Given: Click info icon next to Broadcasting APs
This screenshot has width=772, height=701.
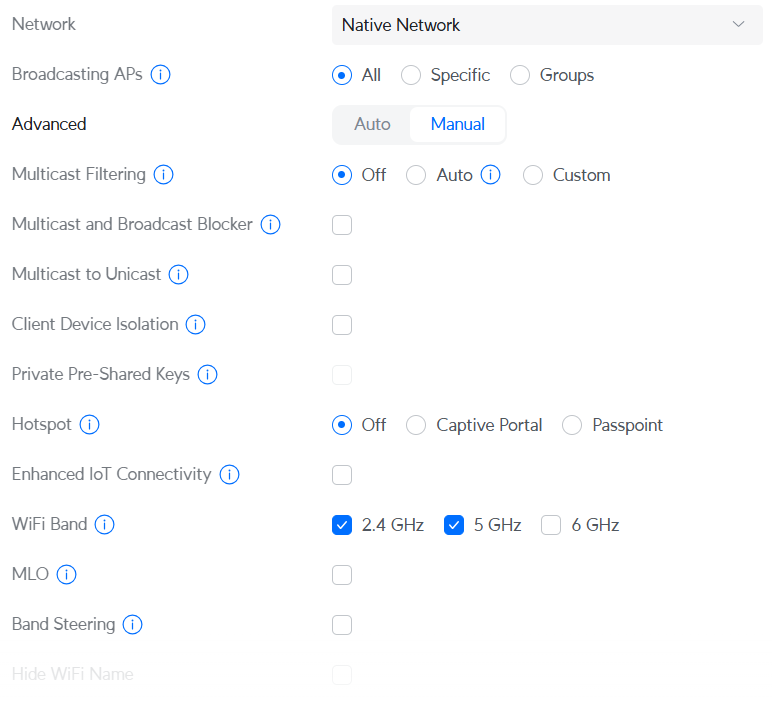Looking at the screenshot, I should click(x=160, y=75).
